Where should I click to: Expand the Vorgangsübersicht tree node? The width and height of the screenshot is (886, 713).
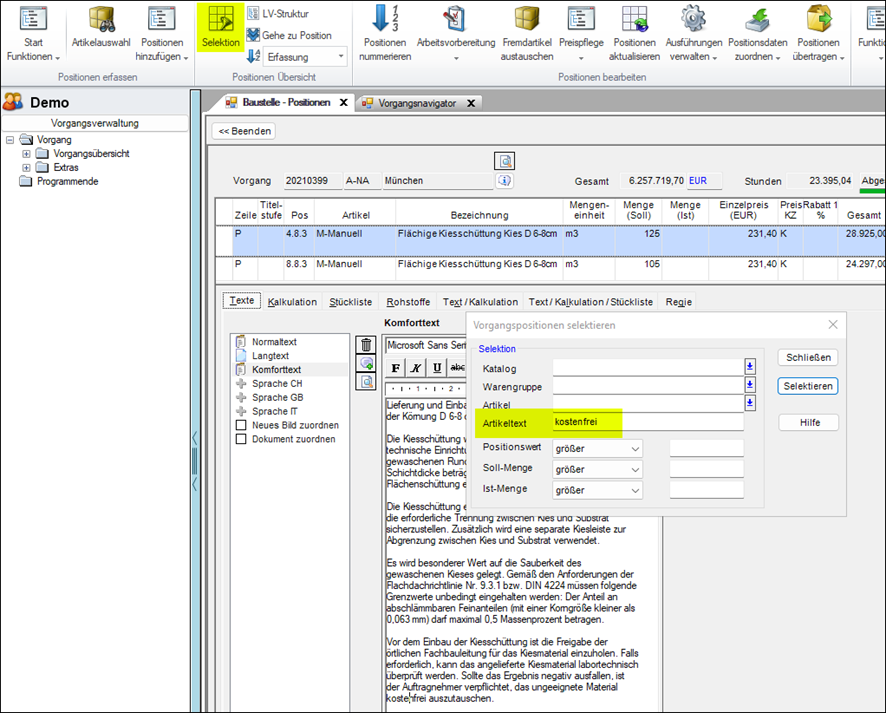coord(26,154)
